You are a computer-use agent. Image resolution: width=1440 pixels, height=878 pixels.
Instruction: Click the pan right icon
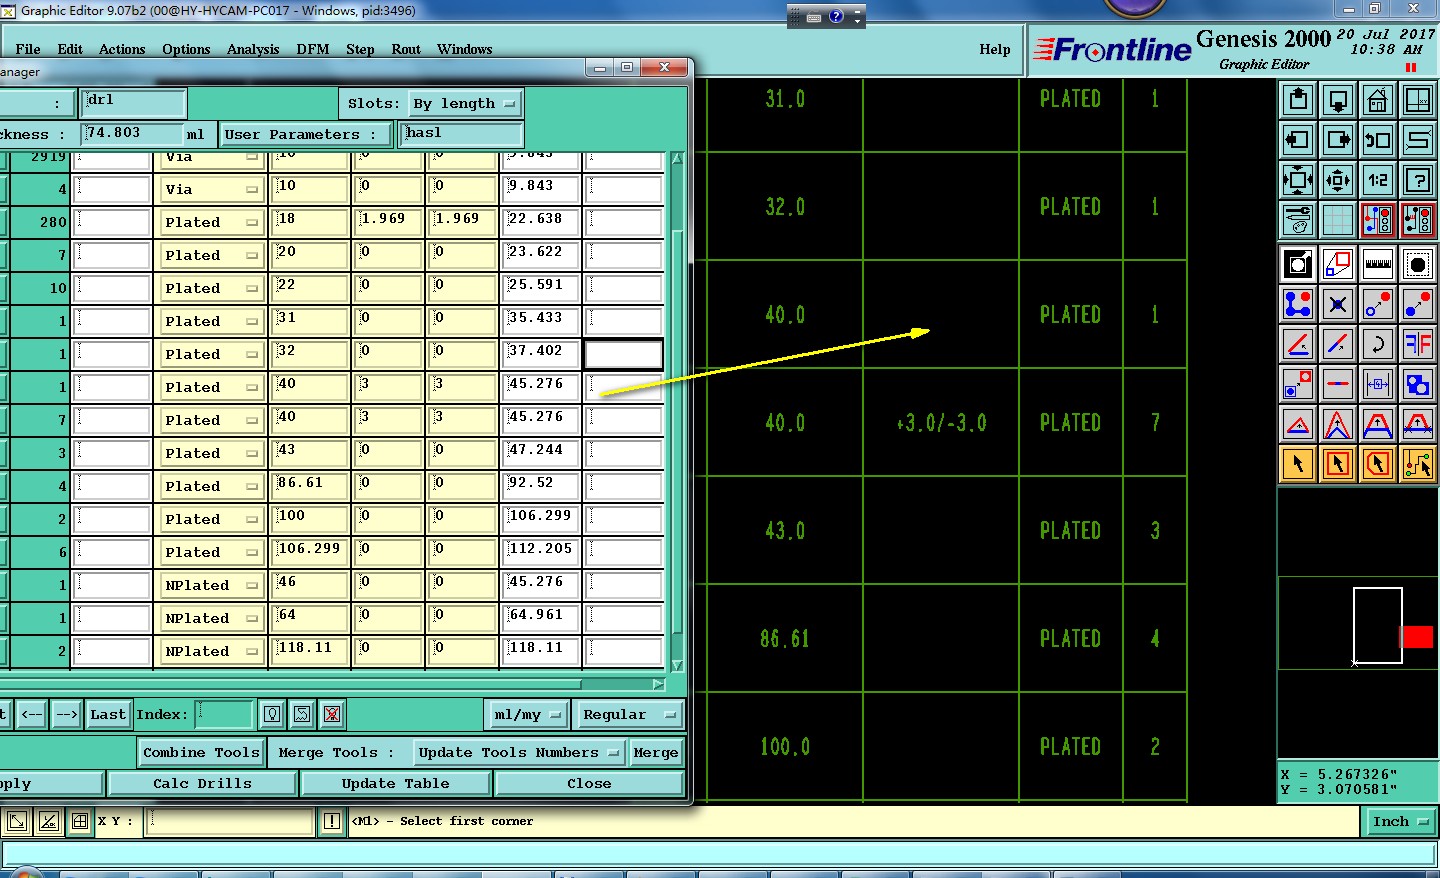(x=1338, y=140)
